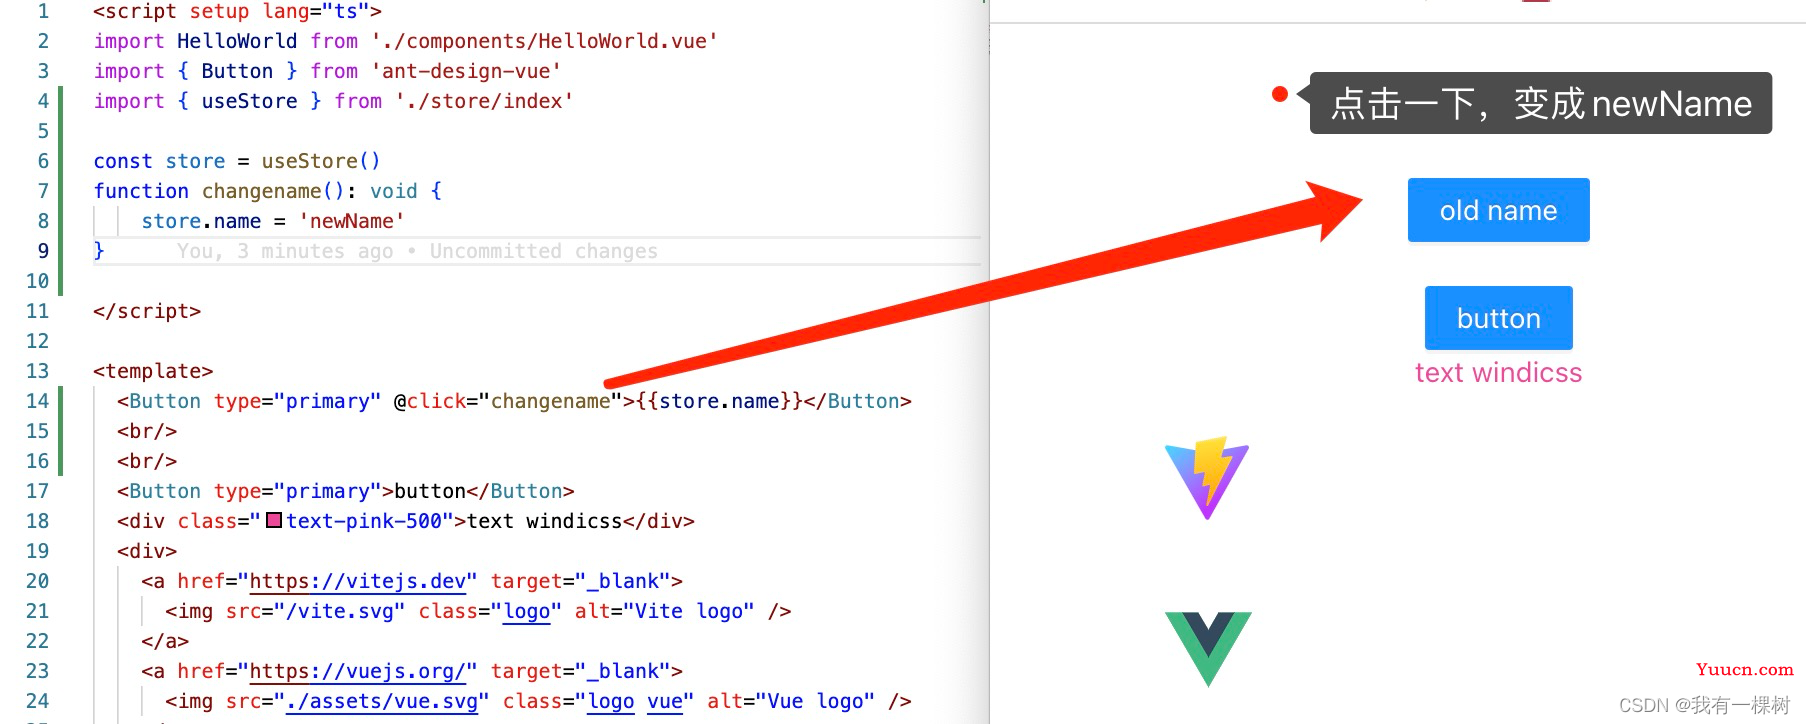Click the 'newName' string on line 8
This screenshot has height=724, width=1806.
[x=351, y=221]
